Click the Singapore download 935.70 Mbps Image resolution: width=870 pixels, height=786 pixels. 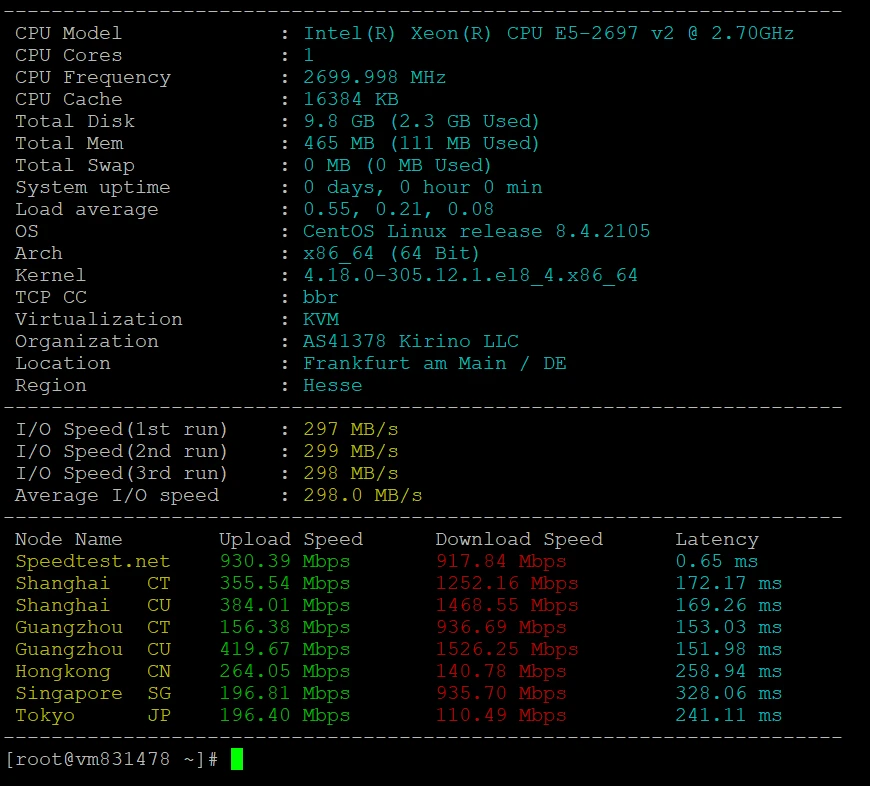tap(501, 693)
